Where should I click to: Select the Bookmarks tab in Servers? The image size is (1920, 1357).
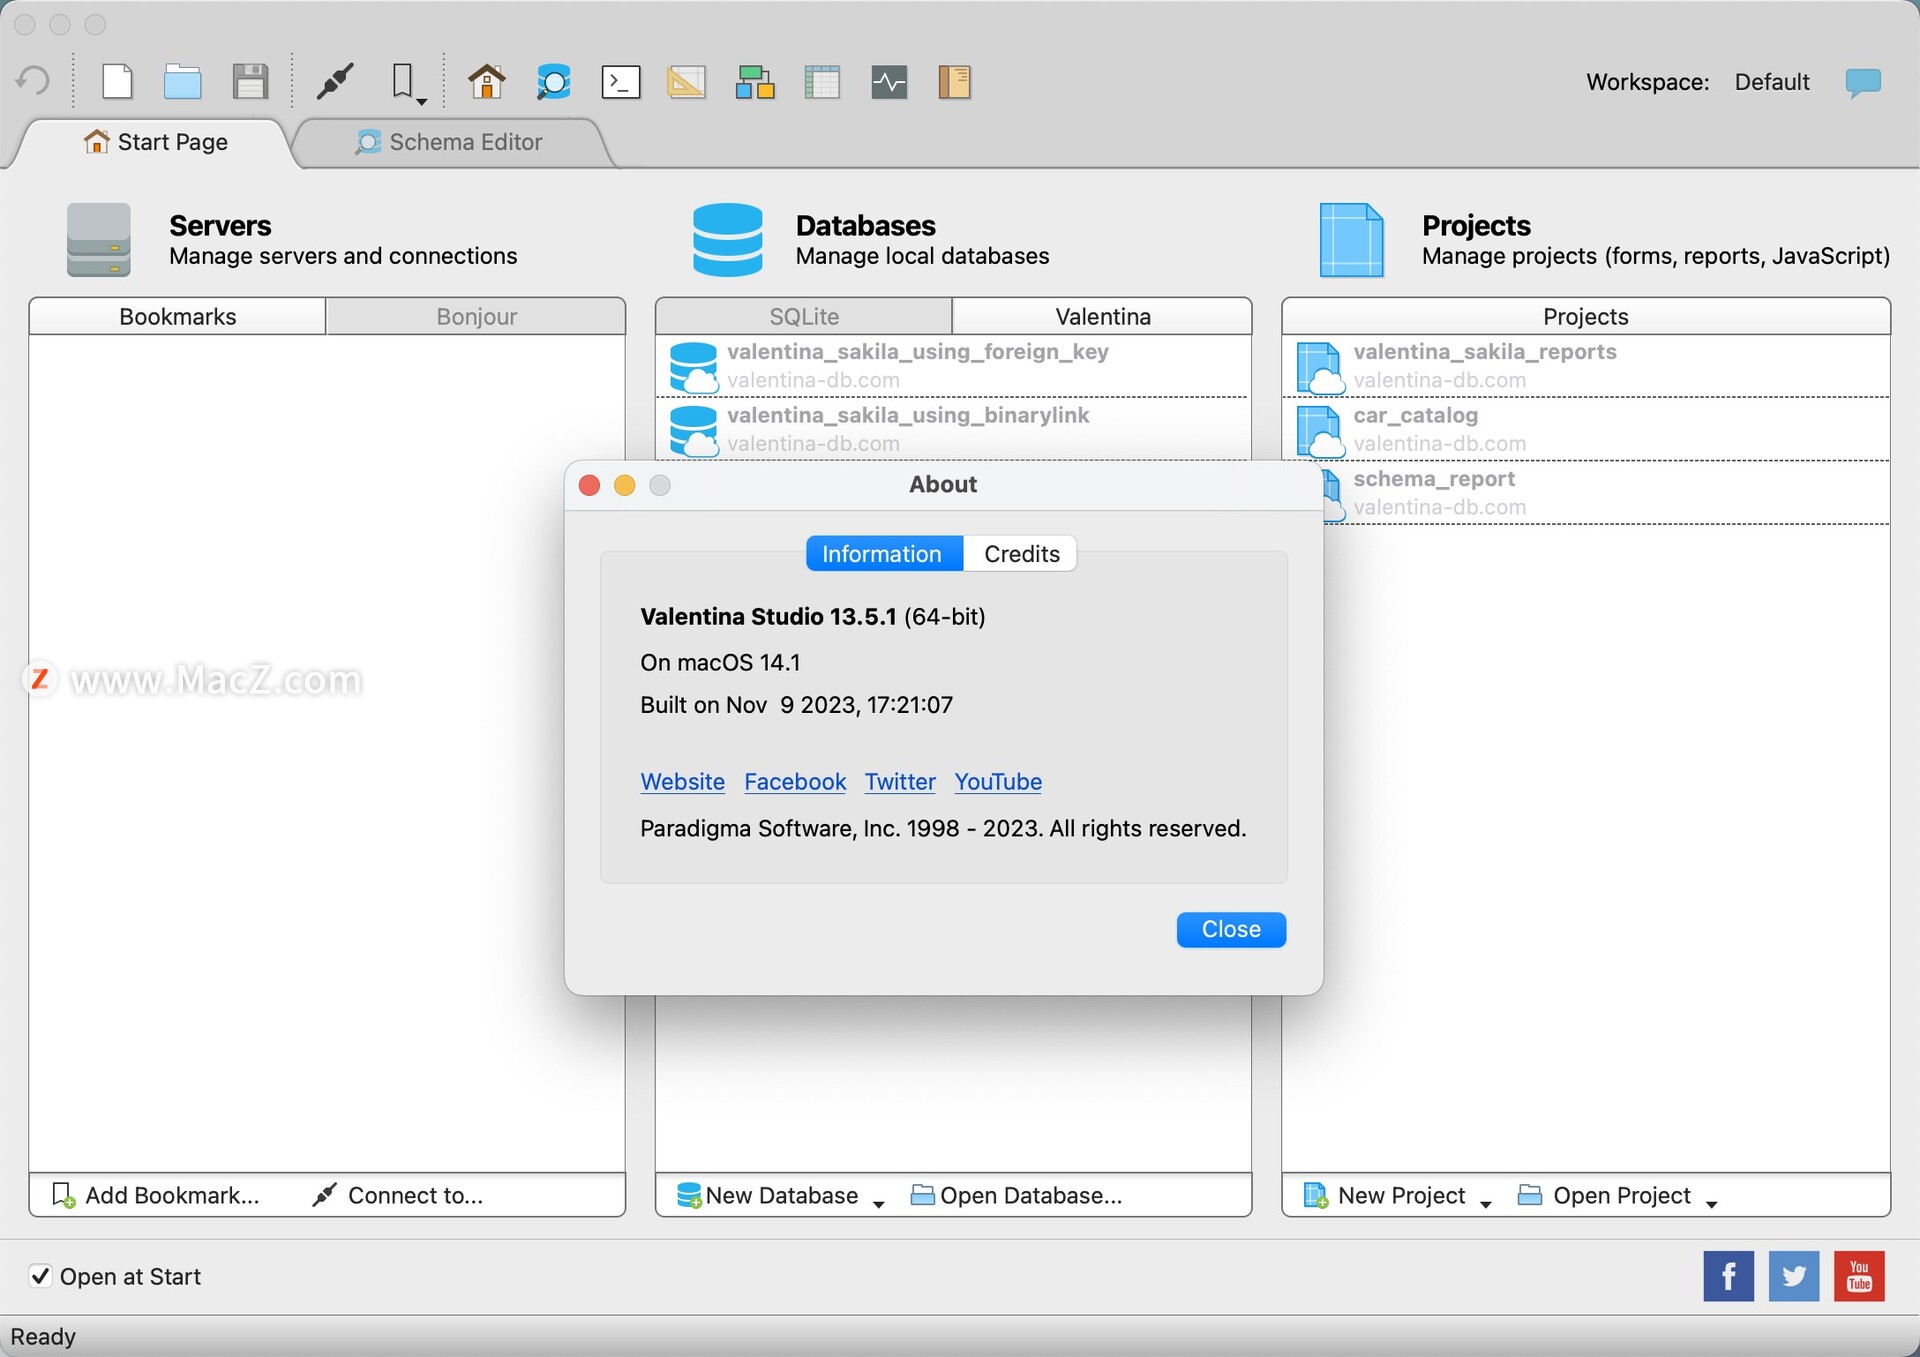click(x=177, y=316)
